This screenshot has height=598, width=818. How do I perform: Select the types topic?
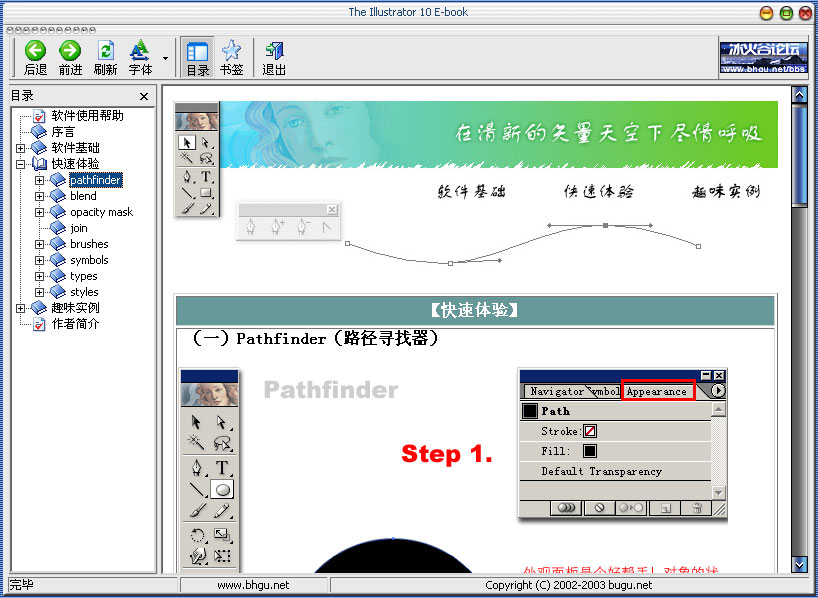coord(83,276)
